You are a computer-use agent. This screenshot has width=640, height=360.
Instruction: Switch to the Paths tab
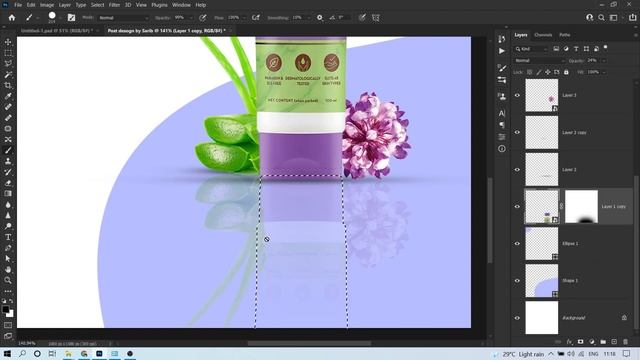pyautogui.click(x=565, y=35)
